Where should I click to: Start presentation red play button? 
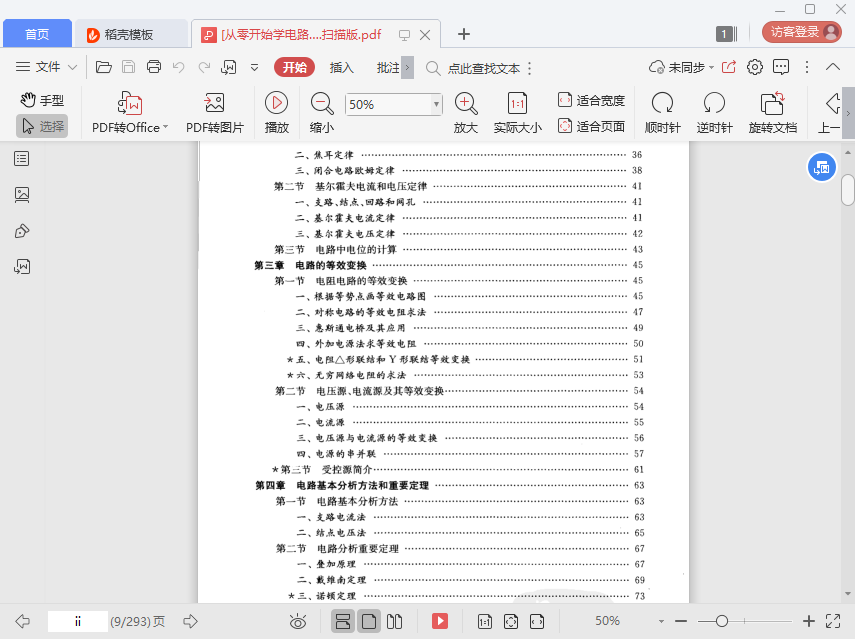440,621
